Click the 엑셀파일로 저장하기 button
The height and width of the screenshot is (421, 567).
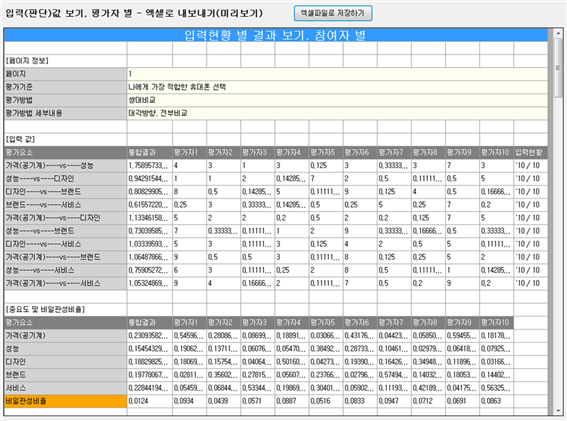click(333, 13)
